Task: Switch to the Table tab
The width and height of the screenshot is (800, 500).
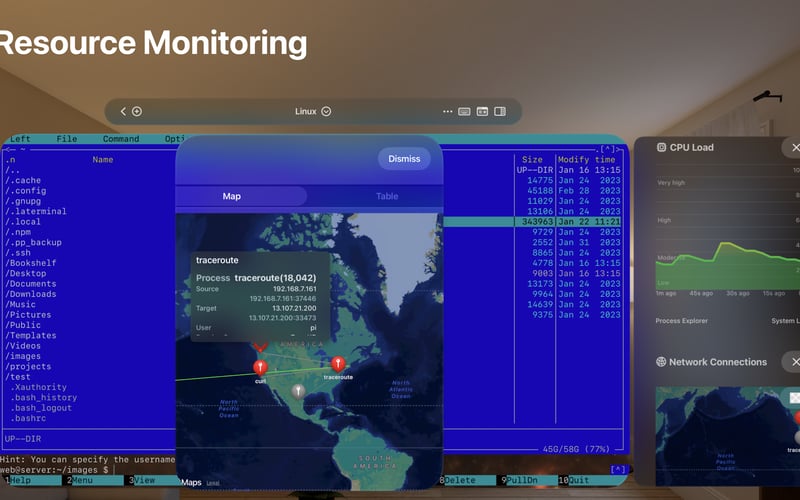Action: click(387, 196)
